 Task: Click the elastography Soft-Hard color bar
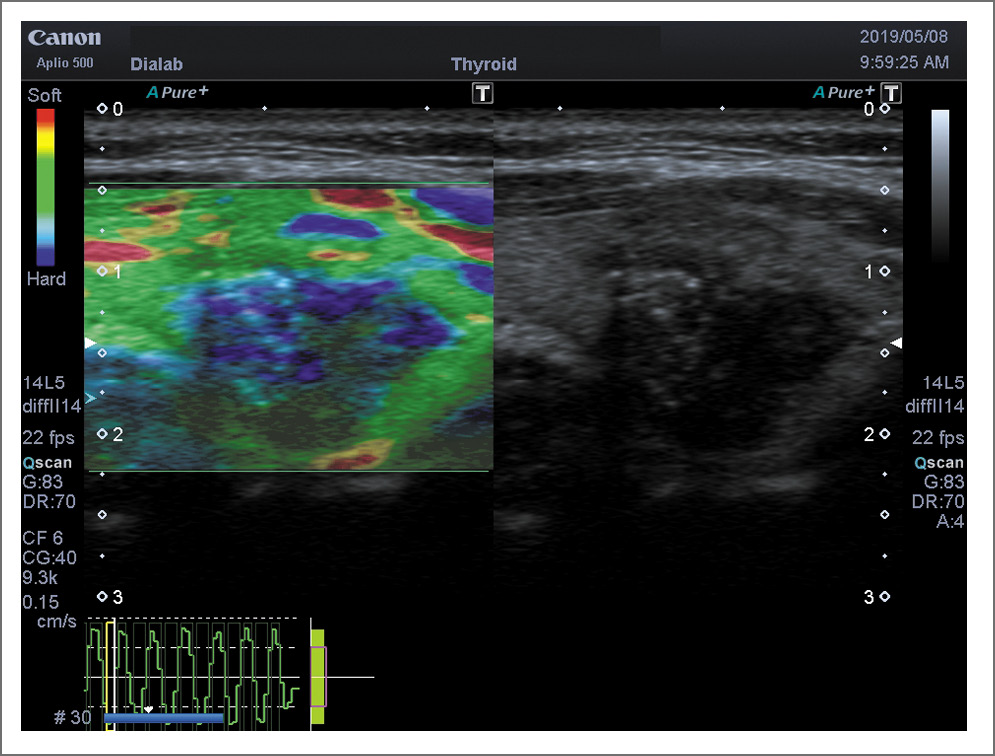[x=45, y=186]
